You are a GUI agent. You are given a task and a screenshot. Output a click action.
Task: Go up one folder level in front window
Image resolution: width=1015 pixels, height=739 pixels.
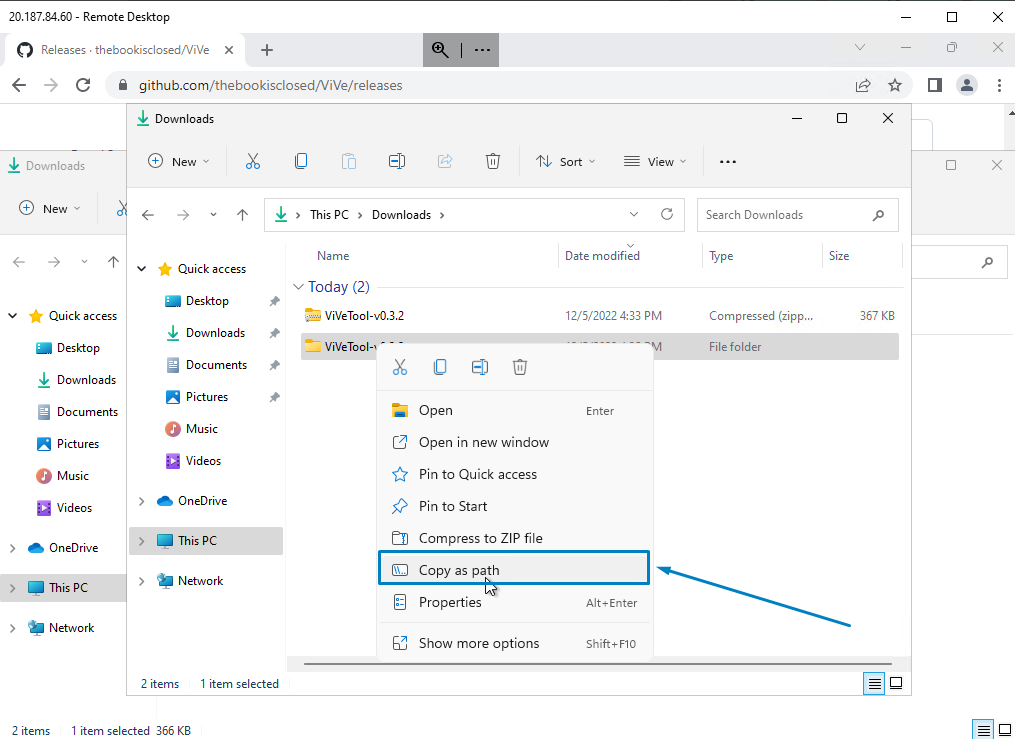(242, 215)
